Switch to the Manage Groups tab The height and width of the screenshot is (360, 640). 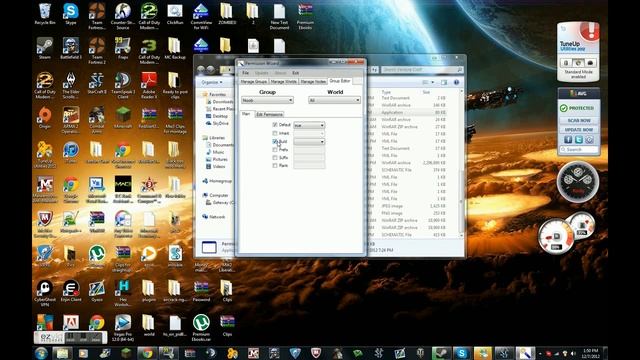[x=253, y=82]
